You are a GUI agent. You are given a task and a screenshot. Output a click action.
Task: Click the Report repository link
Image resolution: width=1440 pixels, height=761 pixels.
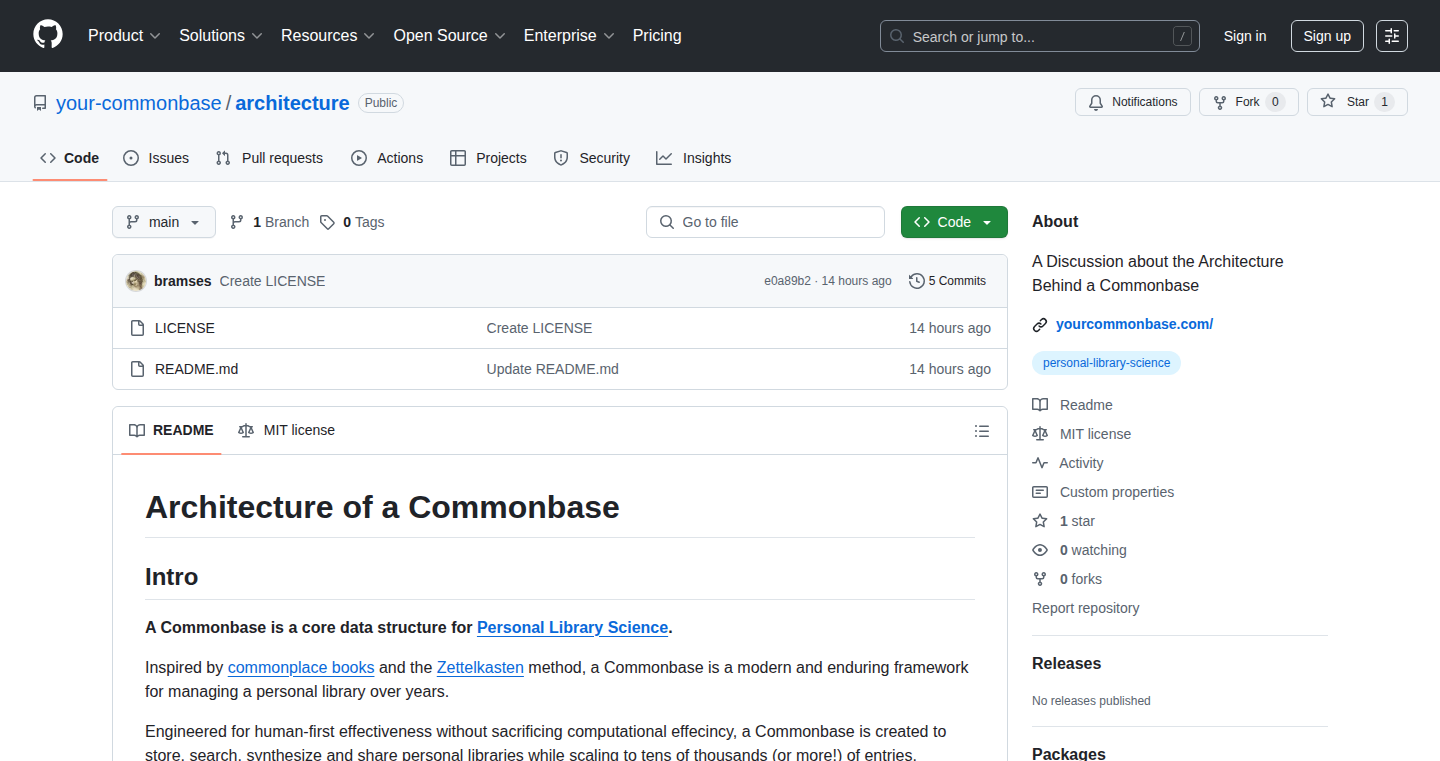click(1085, 608)
